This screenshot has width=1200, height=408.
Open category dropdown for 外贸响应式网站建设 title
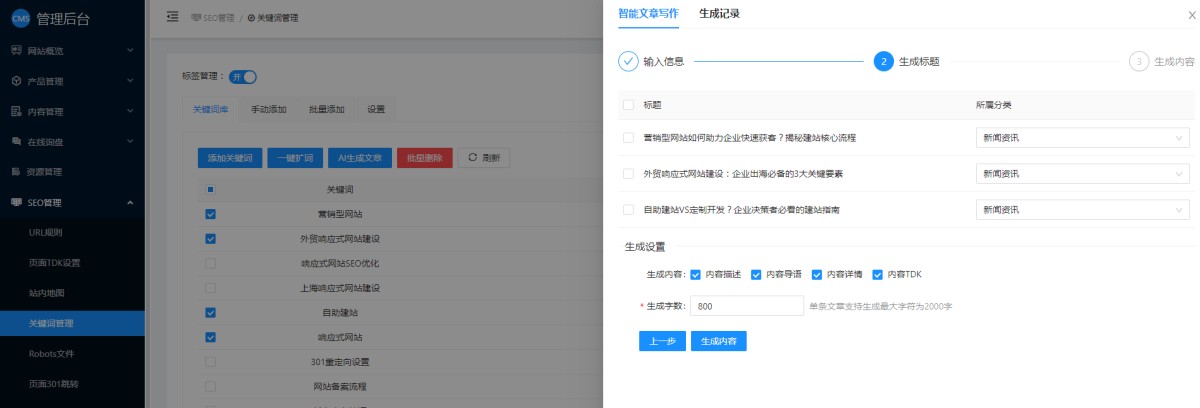point(1082,174)
